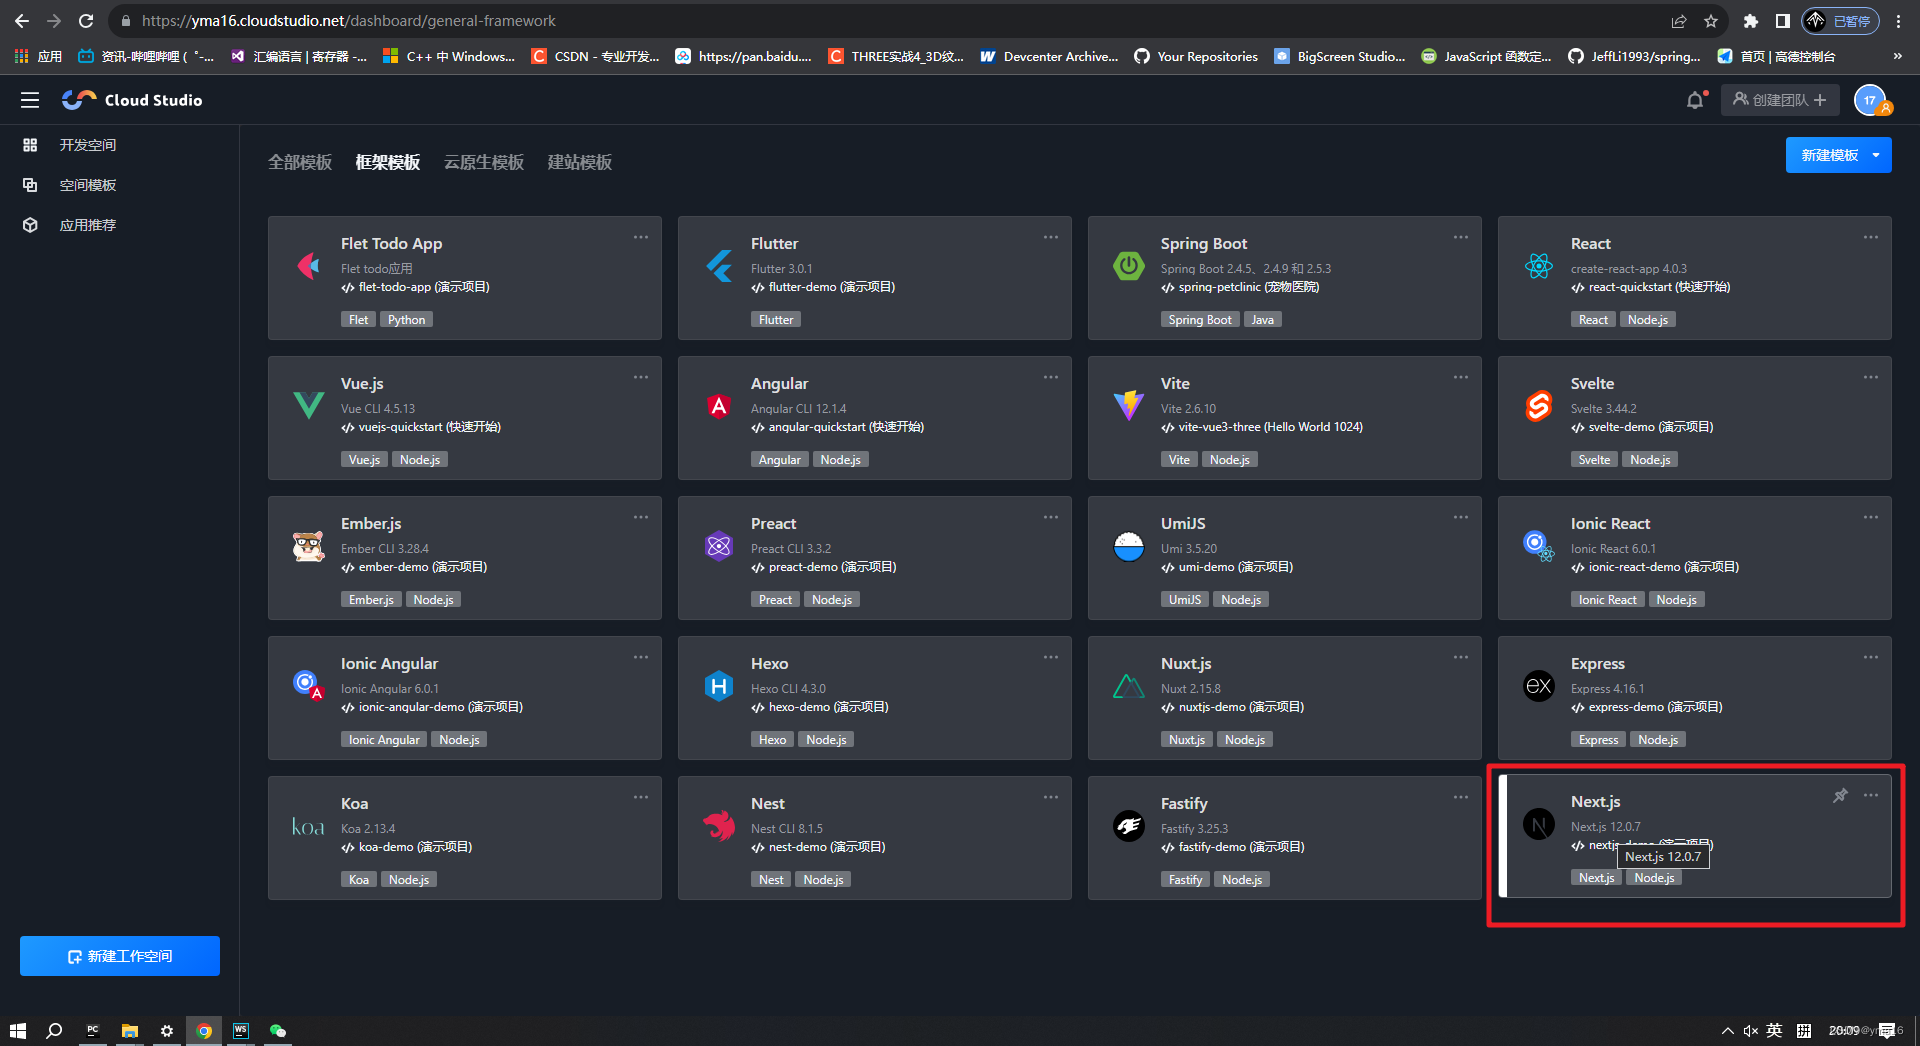Open the user avatar menu
This screenshot has height=1046, width=1920.
[x=1870, y=100]
